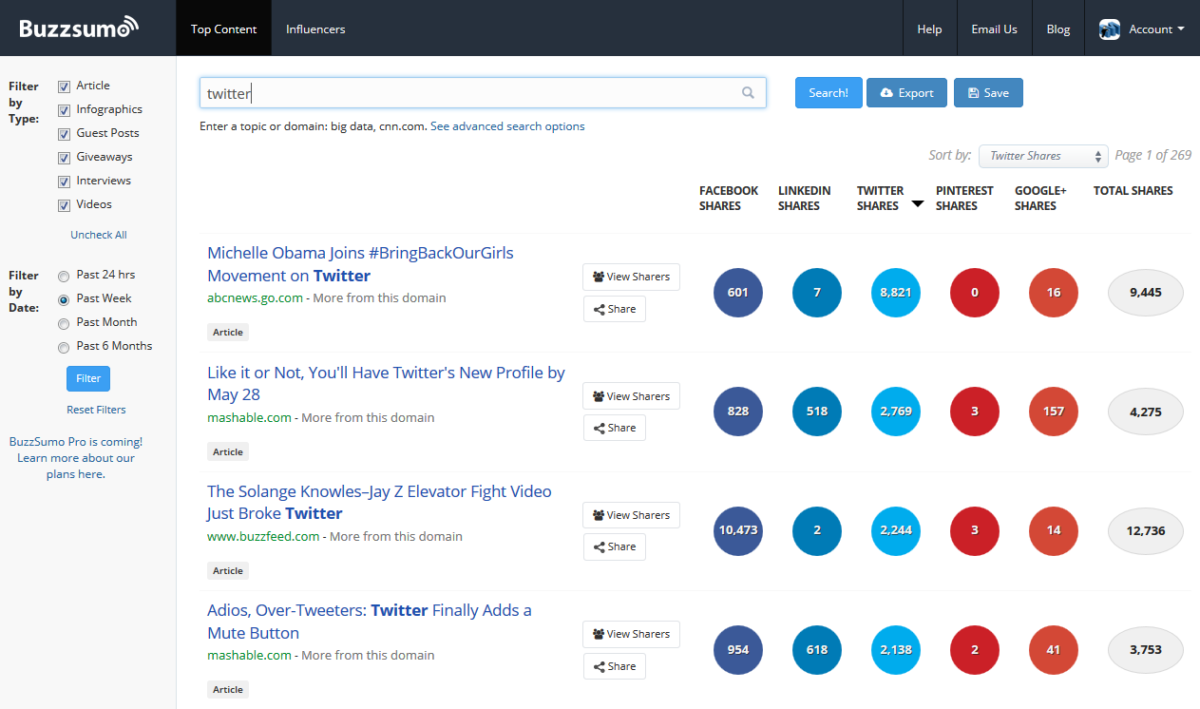Viewport: 1200px width, 709px height.
Task: Click the account avatar icon
Action: pos(1109,29)
